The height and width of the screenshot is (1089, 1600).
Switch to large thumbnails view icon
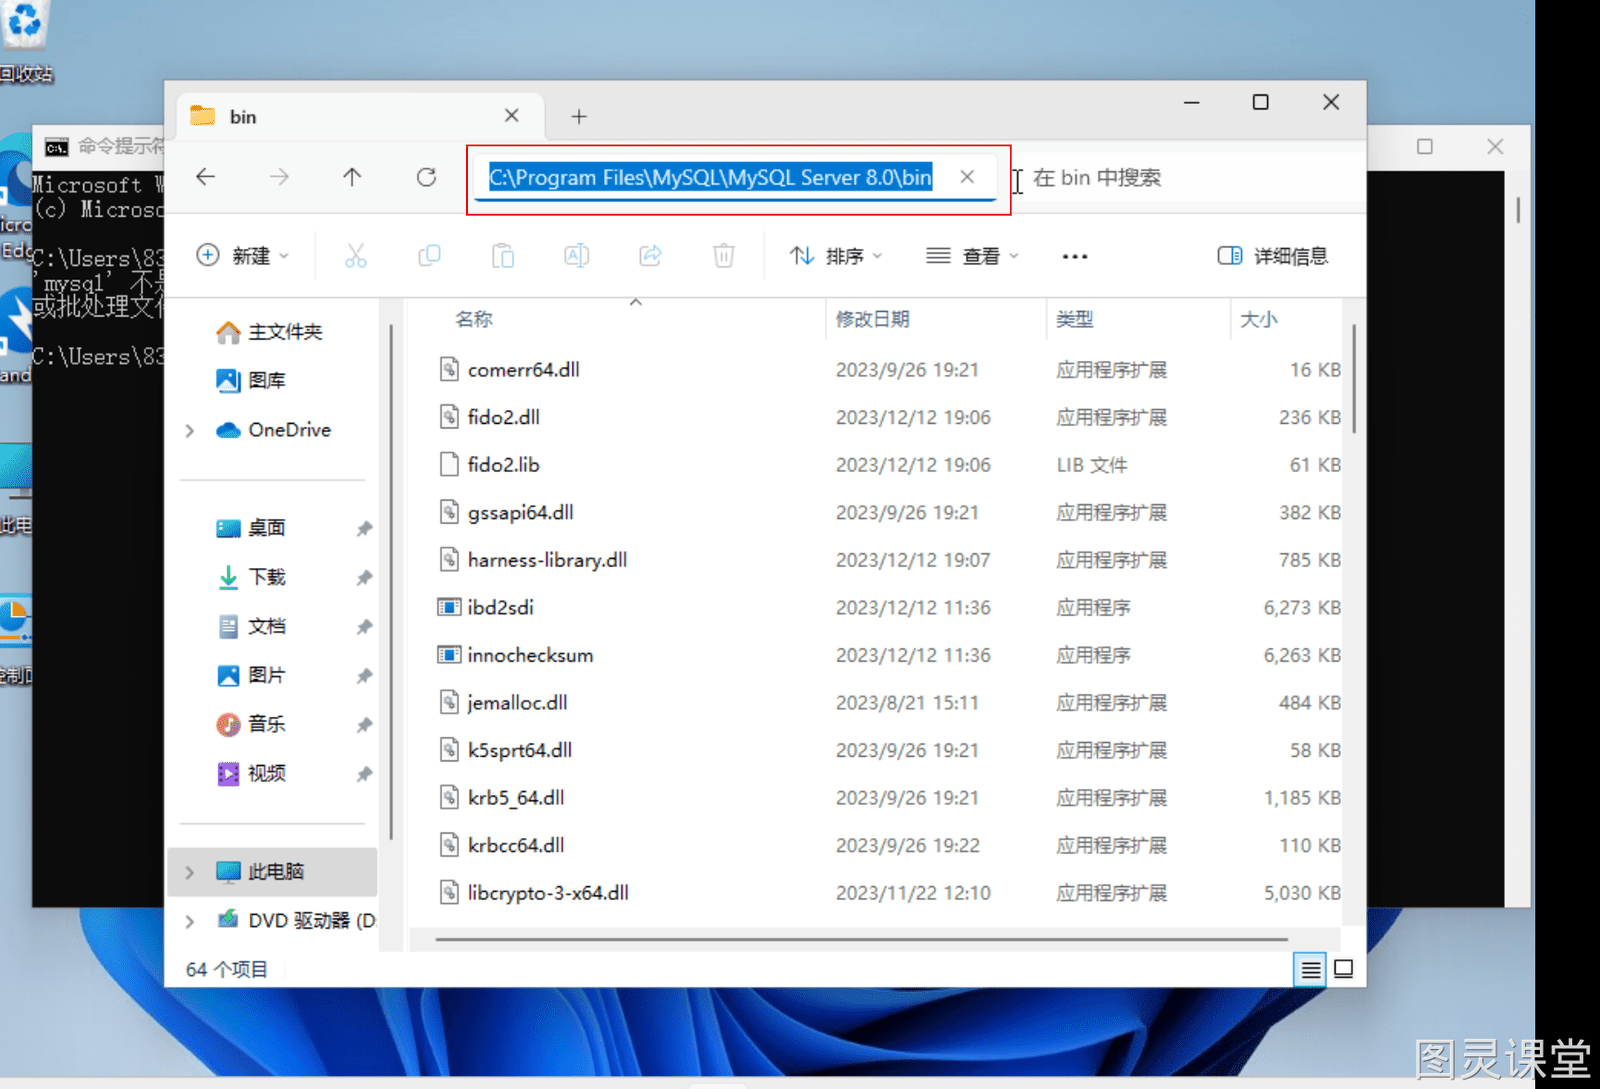1344,969
